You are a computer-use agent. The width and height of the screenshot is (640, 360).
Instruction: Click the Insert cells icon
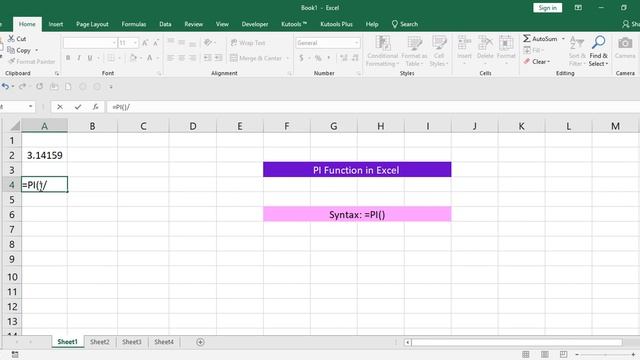click(464, 43)
